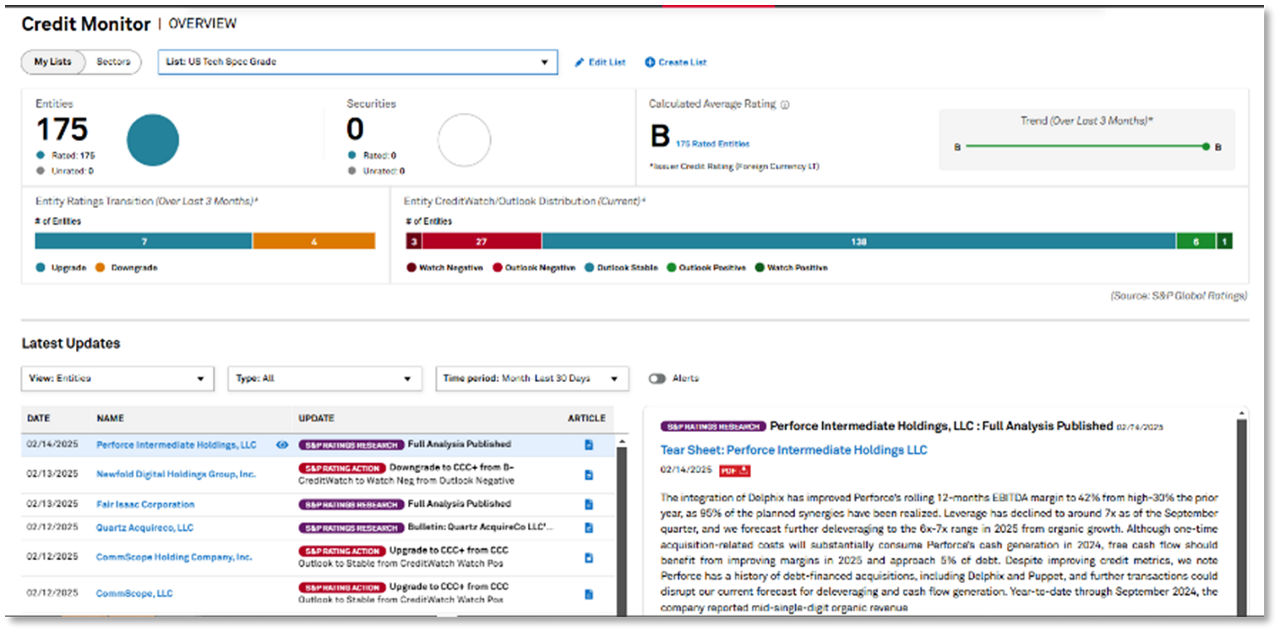Viewport: 1280px width, 633px height.
Task: Open article icon for Newfold Digital Holdings row
Action: [x=589, y=474]
